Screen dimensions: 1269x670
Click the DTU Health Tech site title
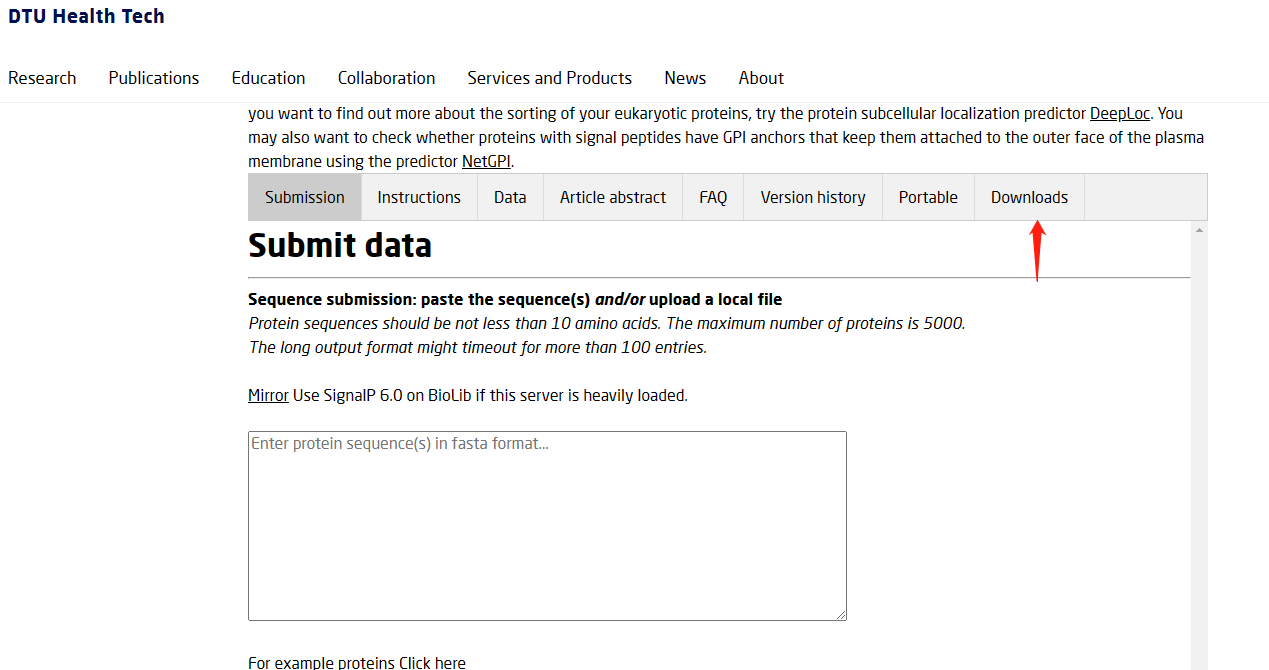[86, 16]
